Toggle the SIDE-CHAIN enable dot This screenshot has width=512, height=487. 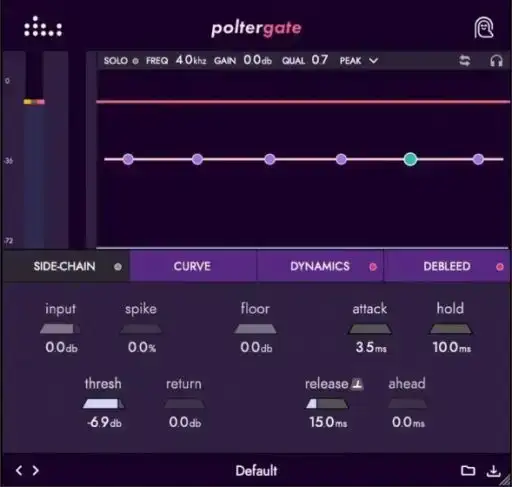click(118, 267)
